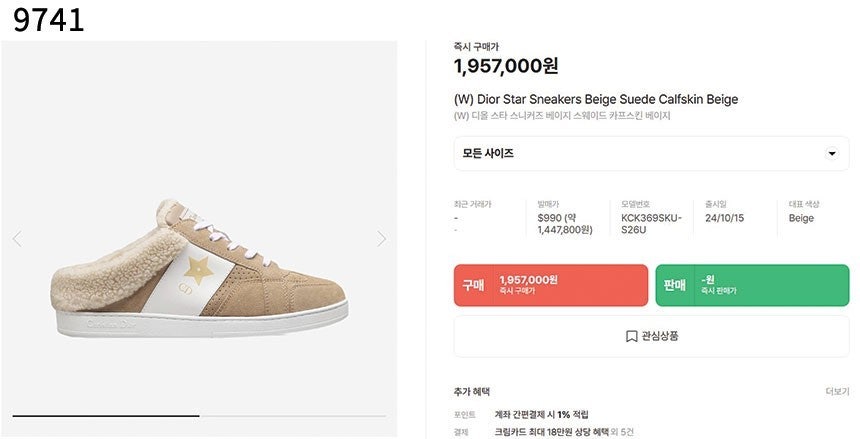Image resolution: width=860 pixels, height=439 pixels.
Task: Click the Korean product name 디올 스타 스니커즈
Action: 561,116
